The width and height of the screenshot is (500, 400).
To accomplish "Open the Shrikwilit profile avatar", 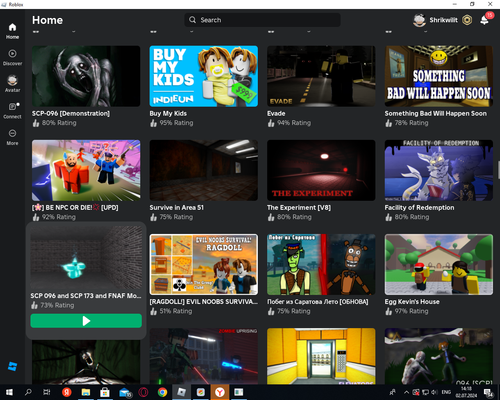I will [419, 20].
